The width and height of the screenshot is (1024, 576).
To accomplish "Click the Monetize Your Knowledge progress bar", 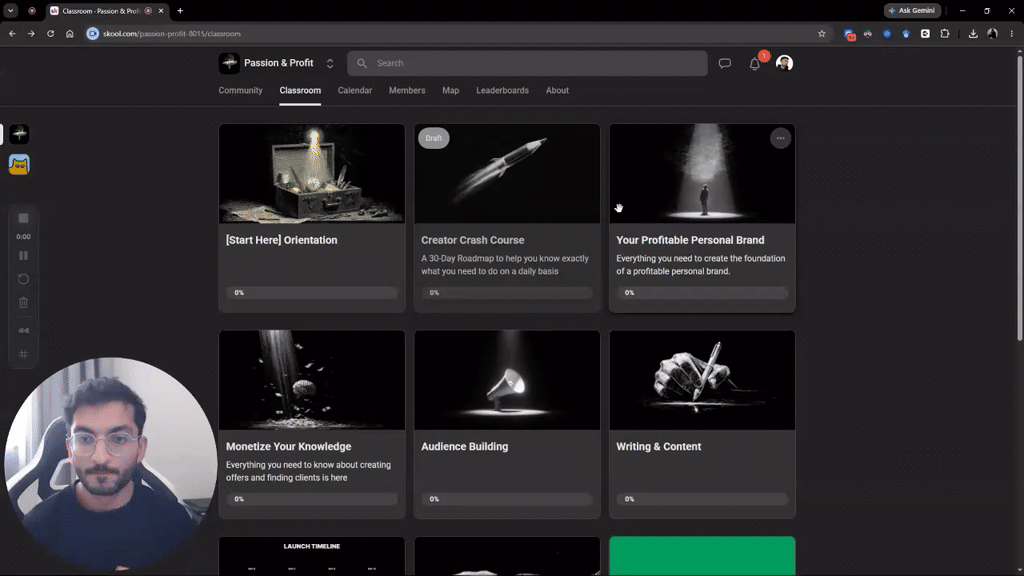I will point(312,499).
